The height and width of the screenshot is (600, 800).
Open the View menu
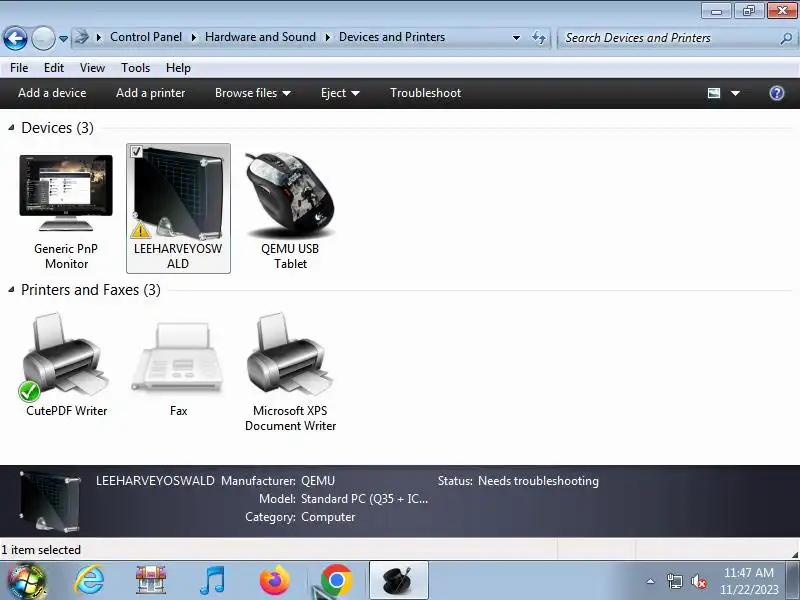click(x=92, y=67)
